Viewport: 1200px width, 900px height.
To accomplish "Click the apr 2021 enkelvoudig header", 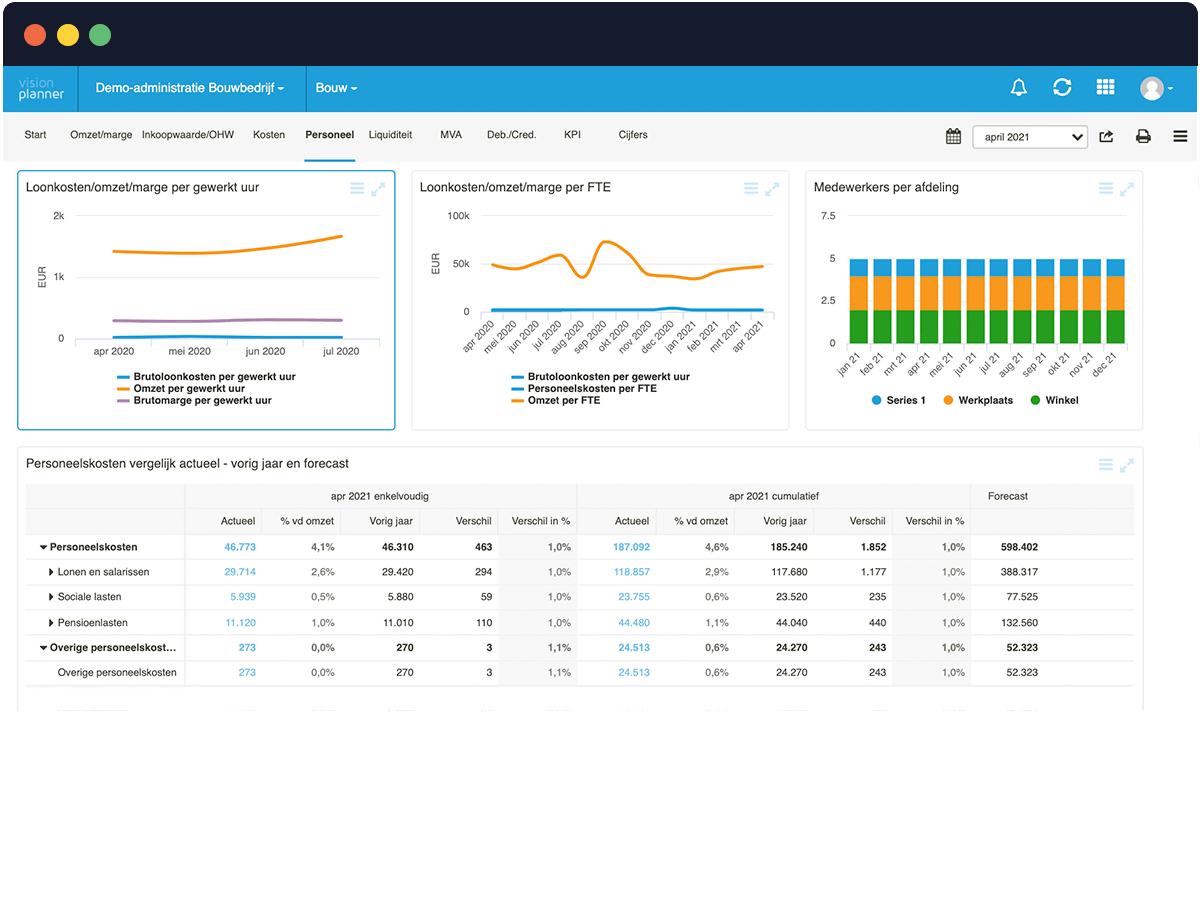I will [x=381, y=496].
